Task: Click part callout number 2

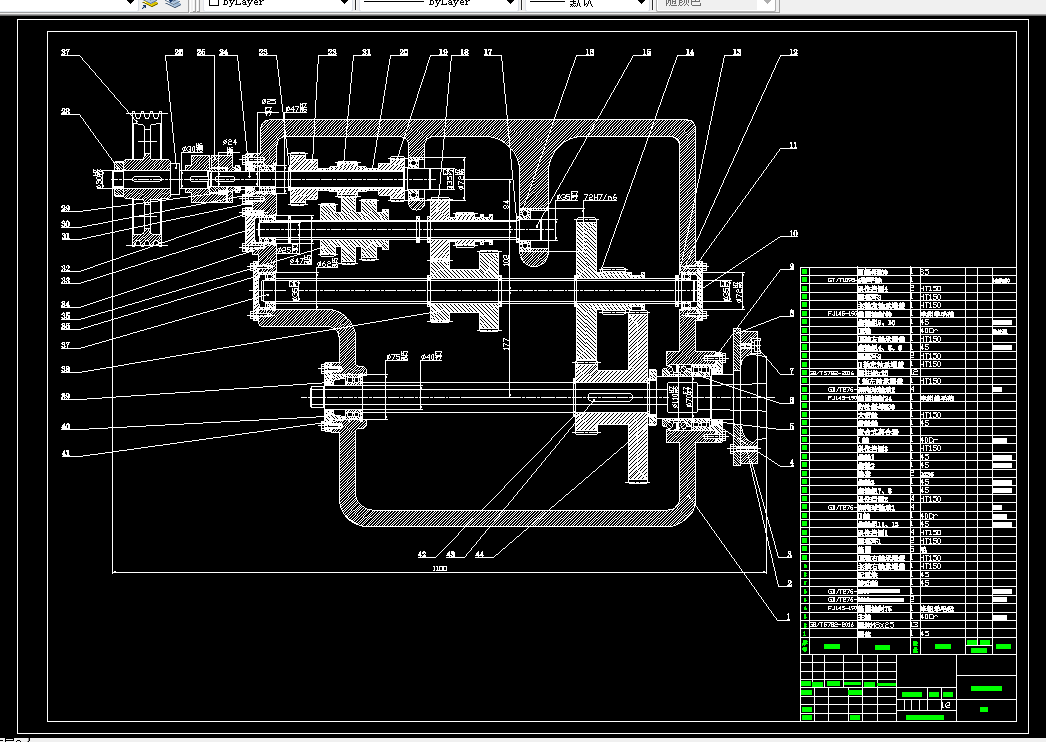Action: coord(789,583)
